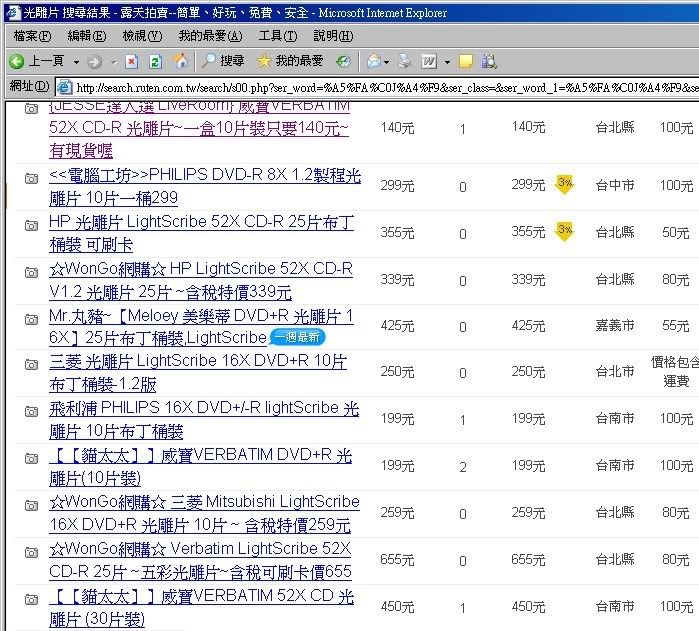The height and width of the screenshot is (631, 699).
Task: Click the Stop loading icon
Action: [x=132, y=62]
